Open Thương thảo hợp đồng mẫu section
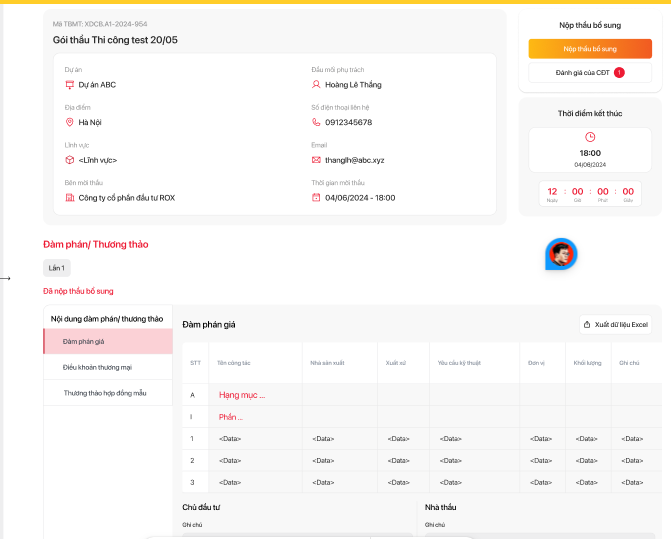The width and height of the screenshot is (671, 539). (x=107, y=393)
